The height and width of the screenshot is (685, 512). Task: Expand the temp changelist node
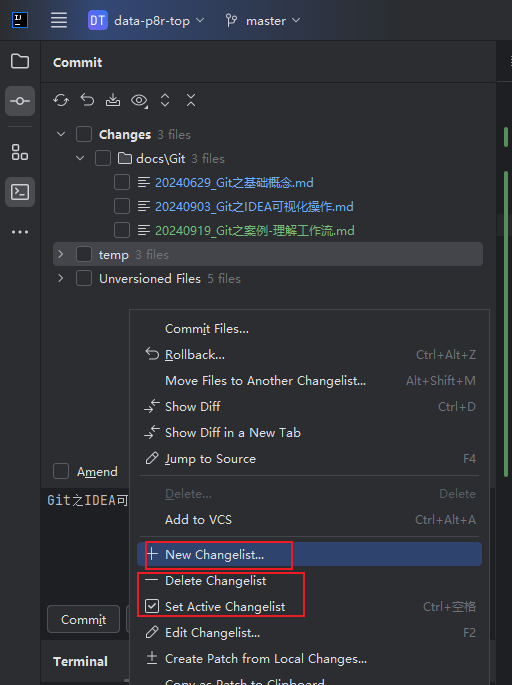(x=61, y=254)
